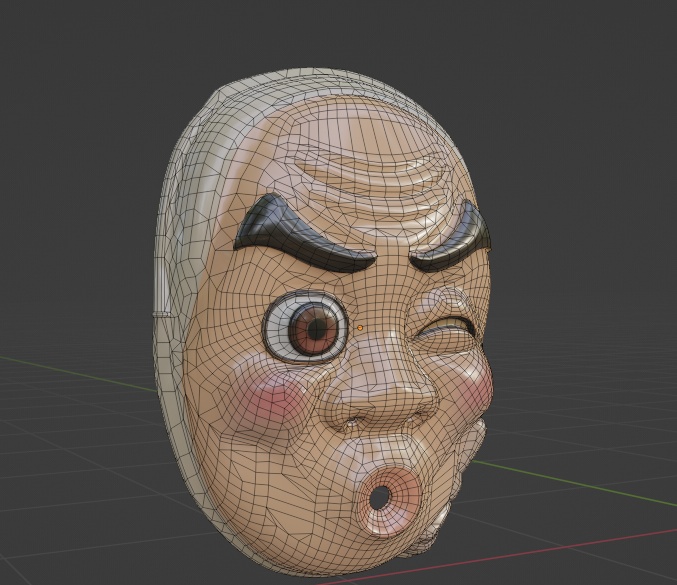Click the orange object origin dot
677x585 pixels.
[360, 328]
